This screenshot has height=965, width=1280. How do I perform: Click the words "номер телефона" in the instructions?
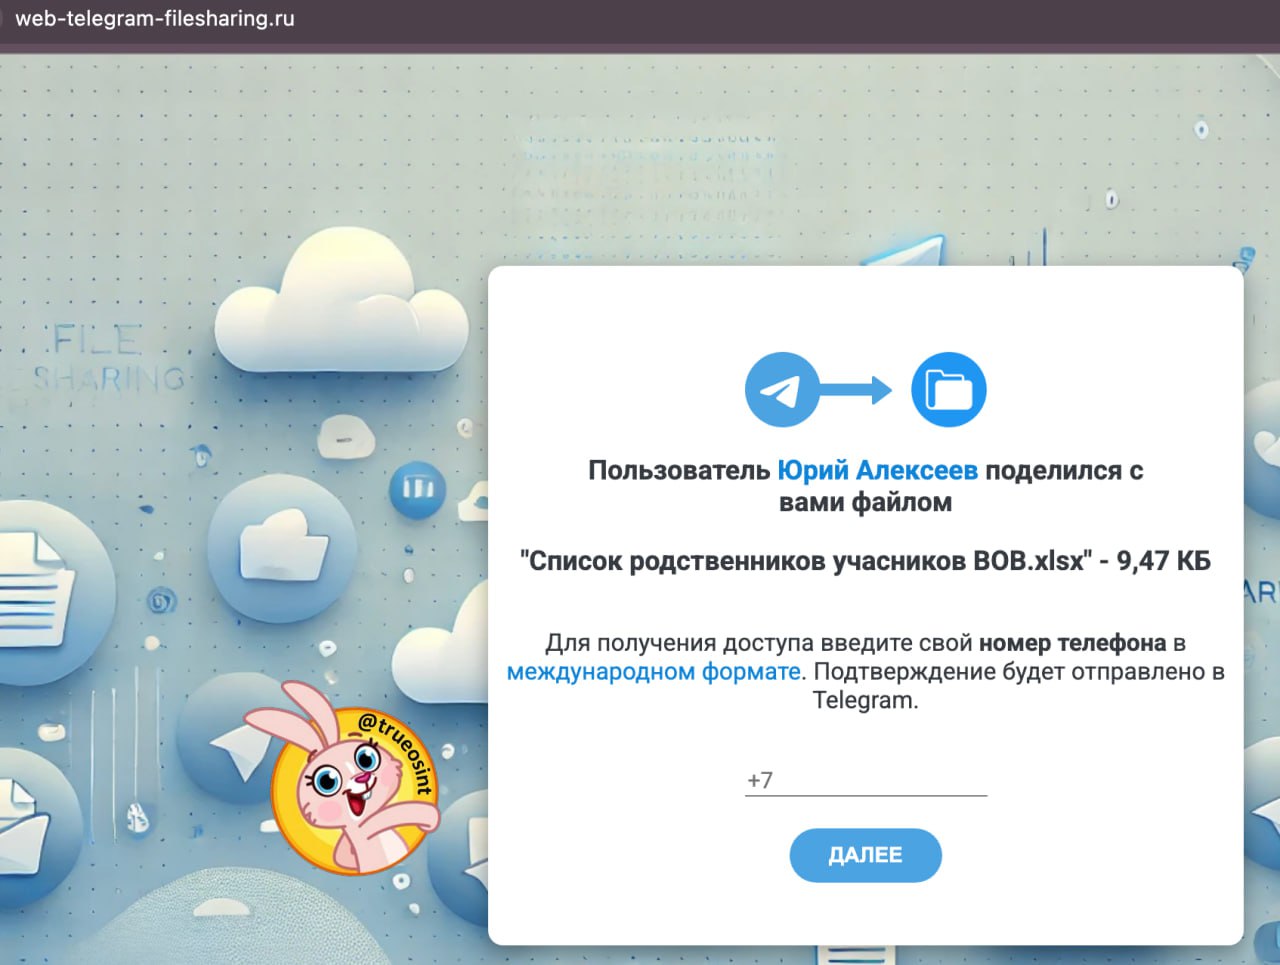[1072, 642]
